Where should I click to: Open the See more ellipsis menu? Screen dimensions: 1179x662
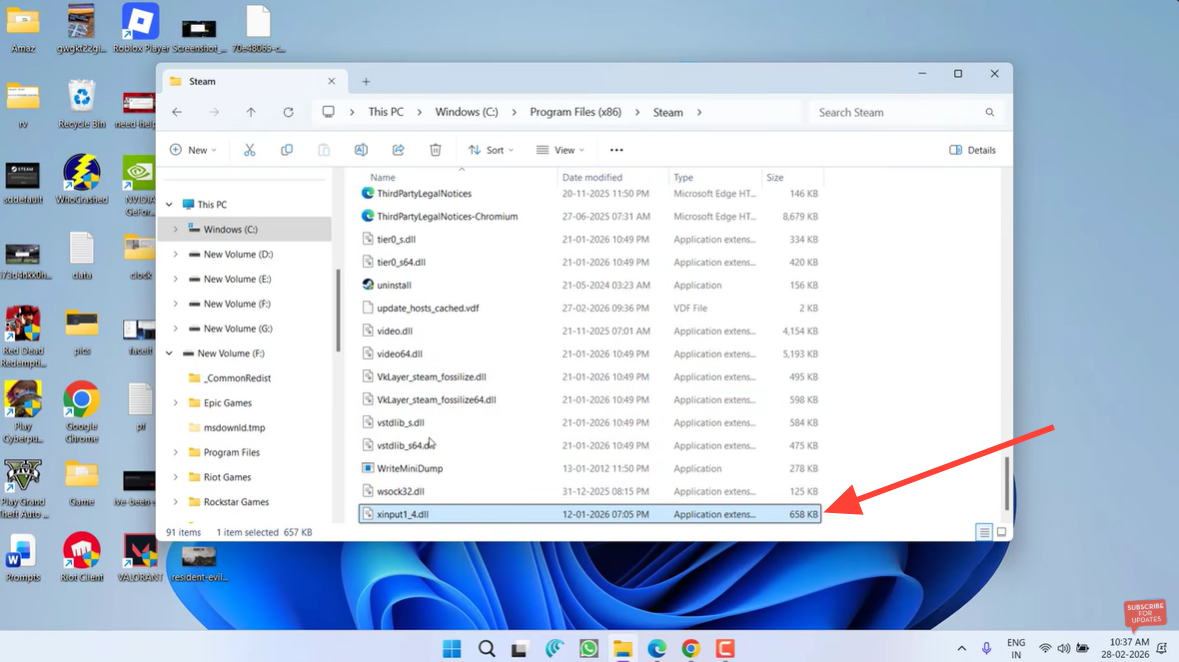616,150
